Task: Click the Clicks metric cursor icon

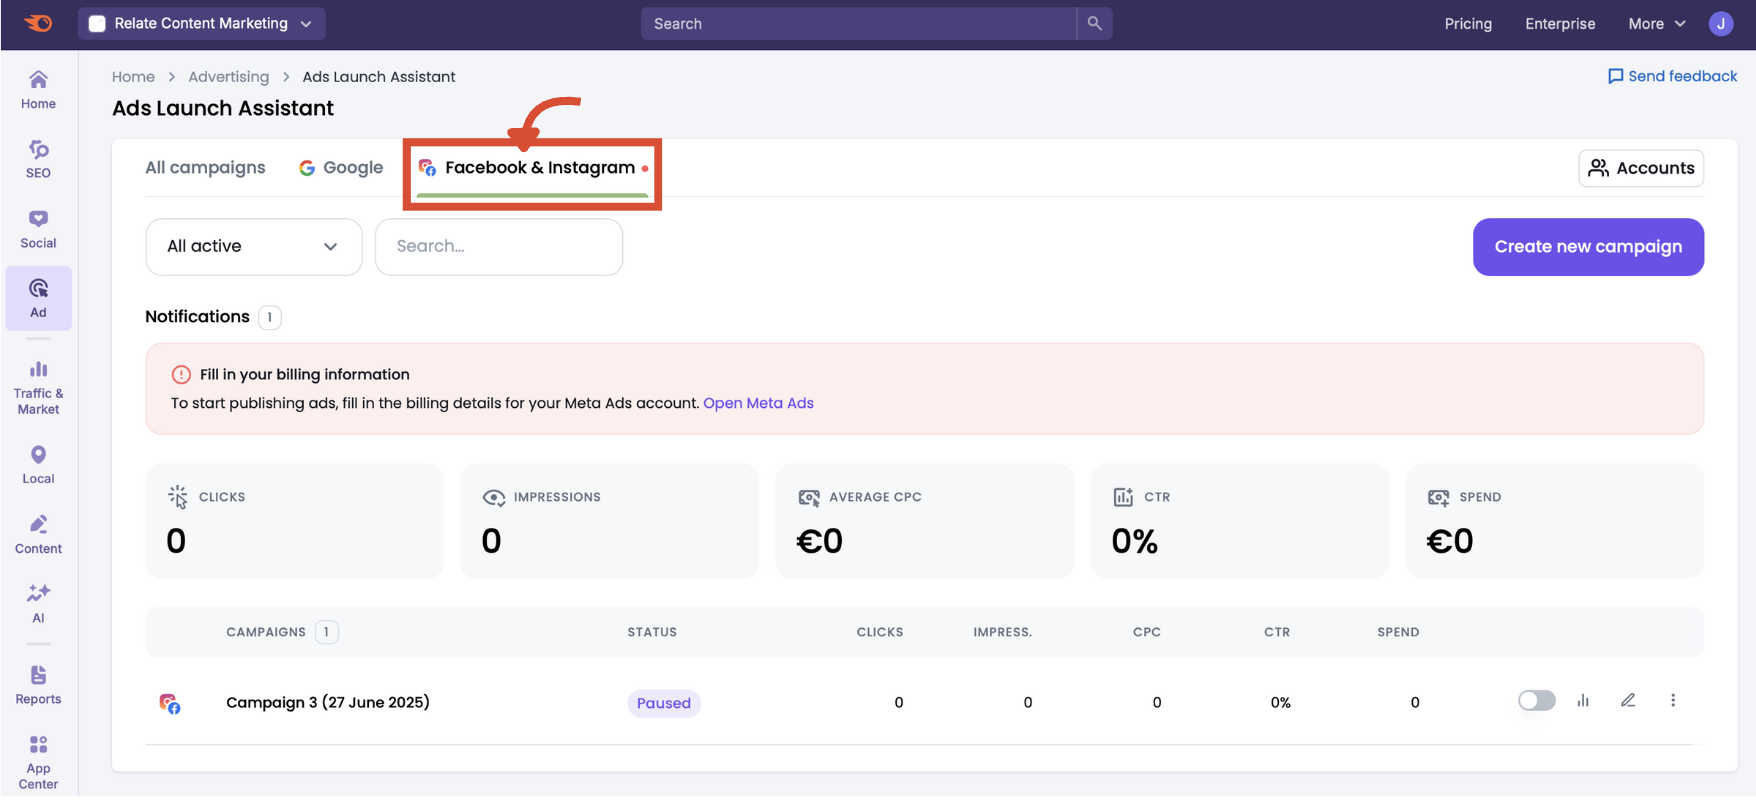Action: [x=178, y=497]
